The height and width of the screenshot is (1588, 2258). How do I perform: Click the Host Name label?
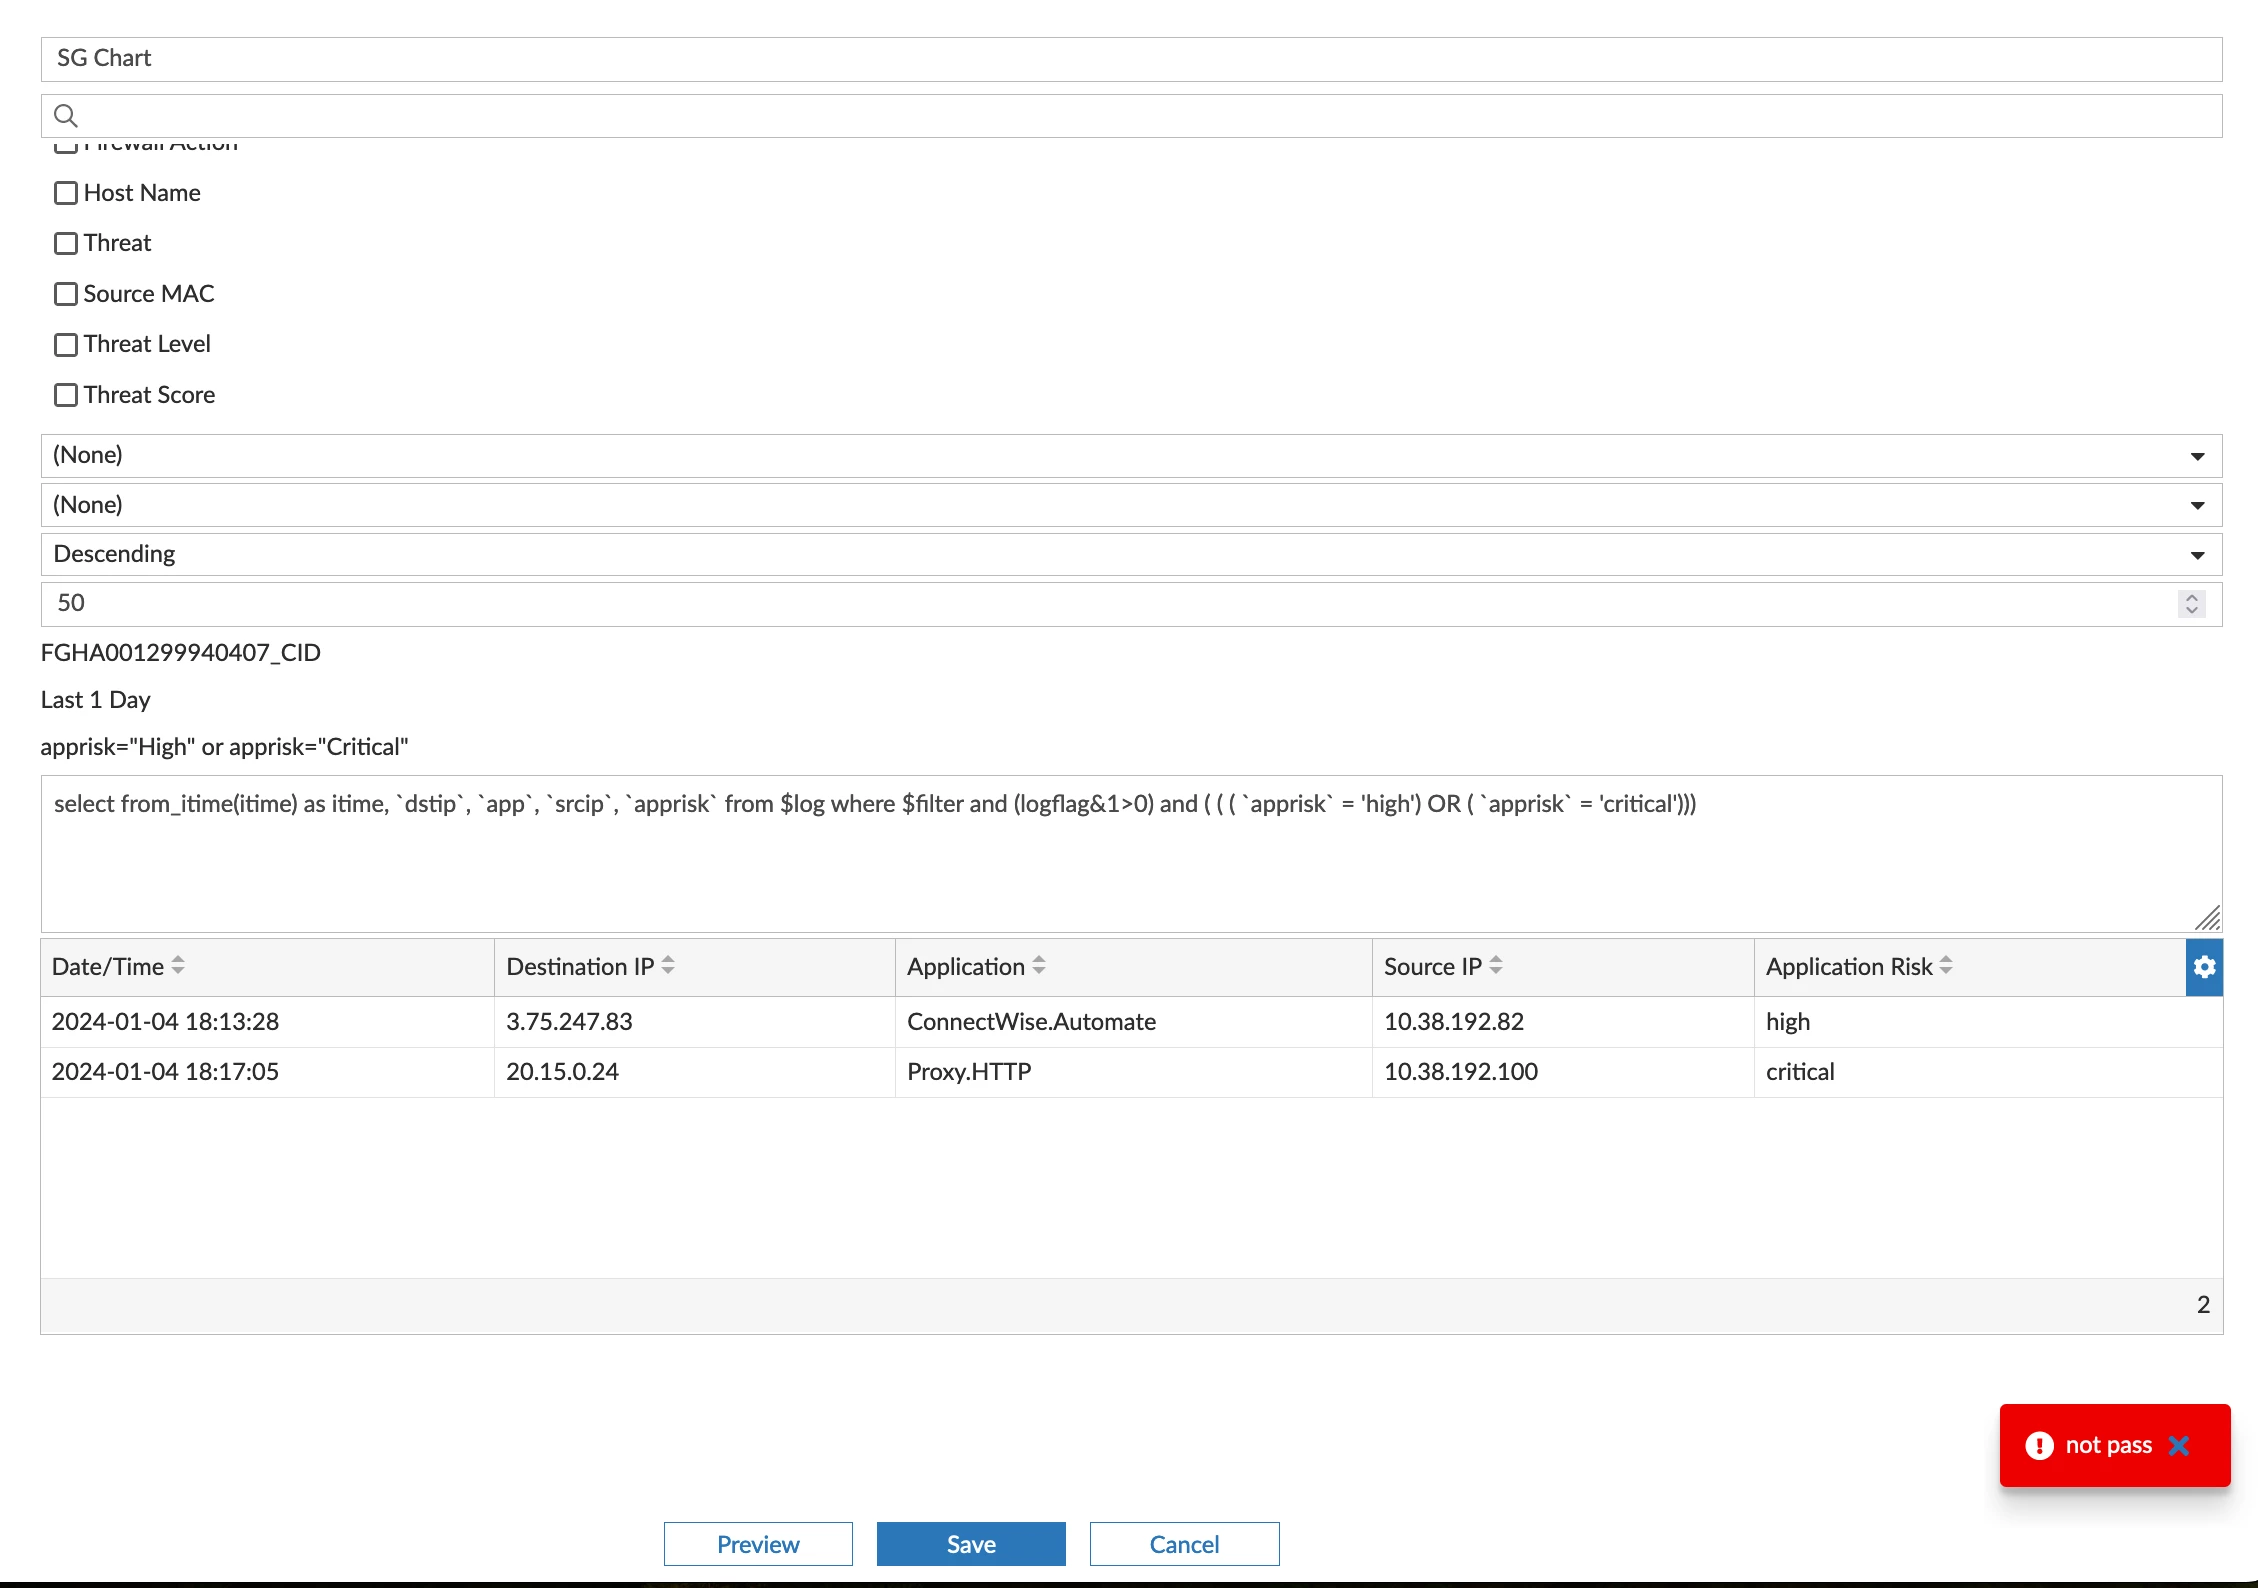tap(142, 193)
